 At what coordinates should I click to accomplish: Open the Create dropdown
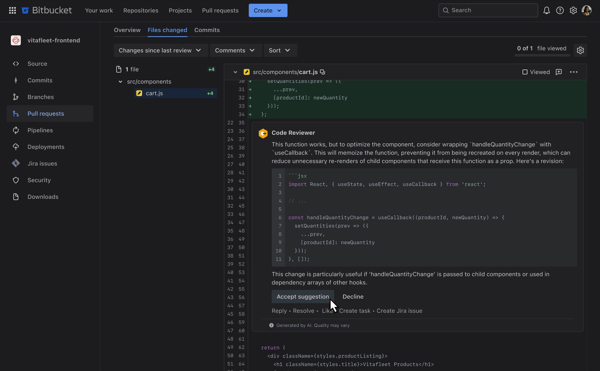[x=268, y=10]
